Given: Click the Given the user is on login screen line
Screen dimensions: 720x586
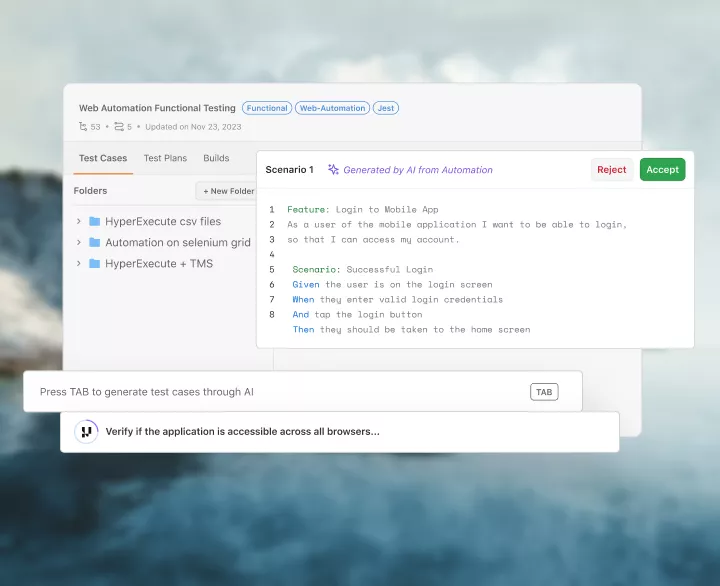Looking at the screenshot, I should [x=392, y=284].
